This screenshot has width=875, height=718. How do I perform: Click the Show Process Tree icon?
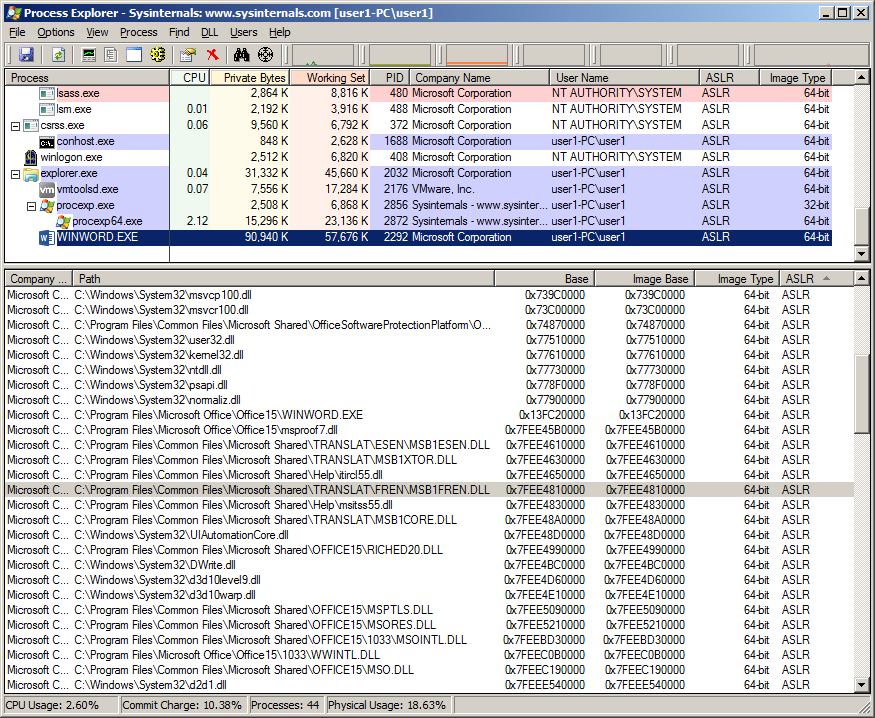tap(112, 55)
